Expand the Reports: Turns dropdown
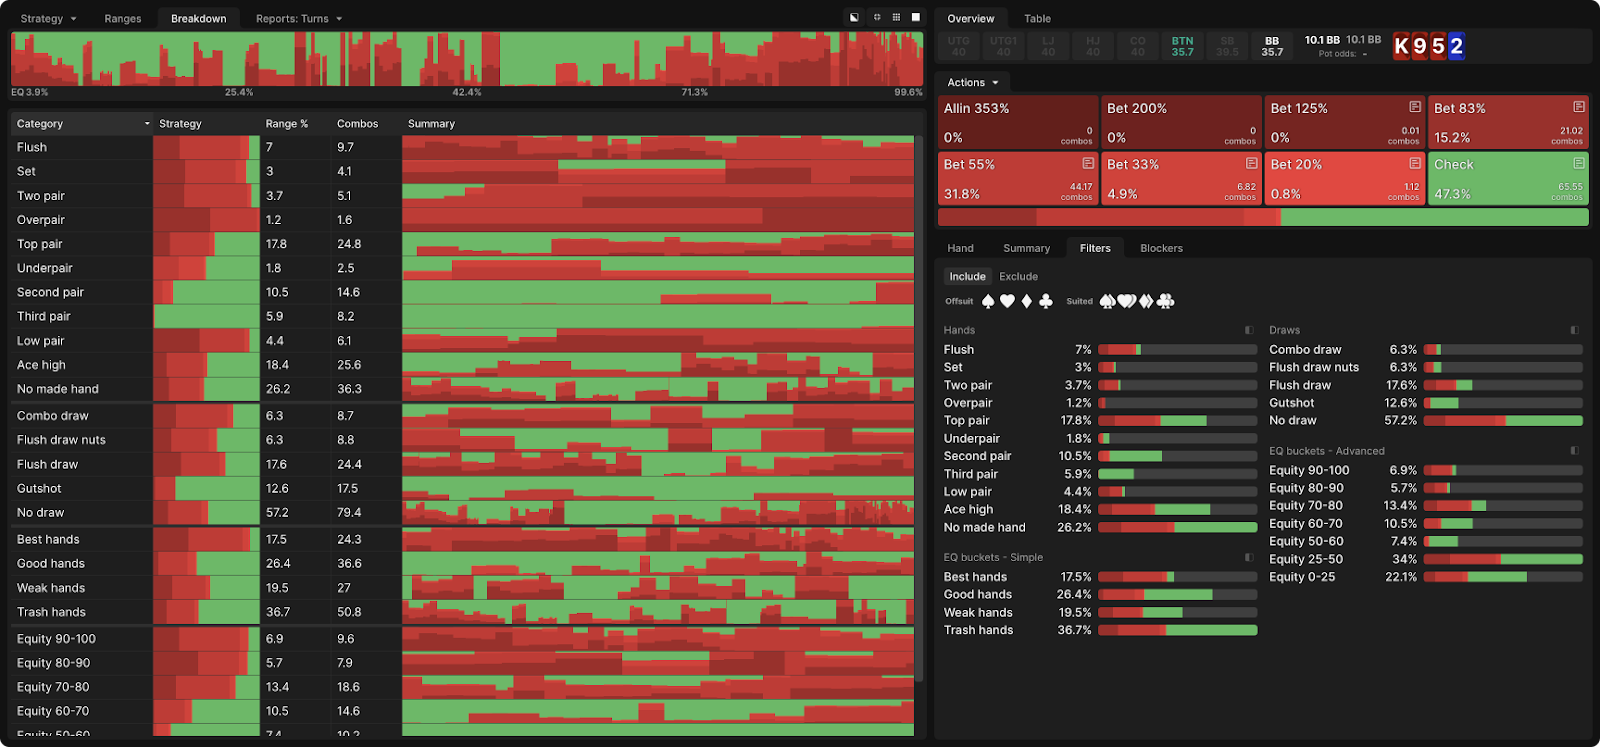The height and width of the screenshot is (747, 1600). (298, 19)
